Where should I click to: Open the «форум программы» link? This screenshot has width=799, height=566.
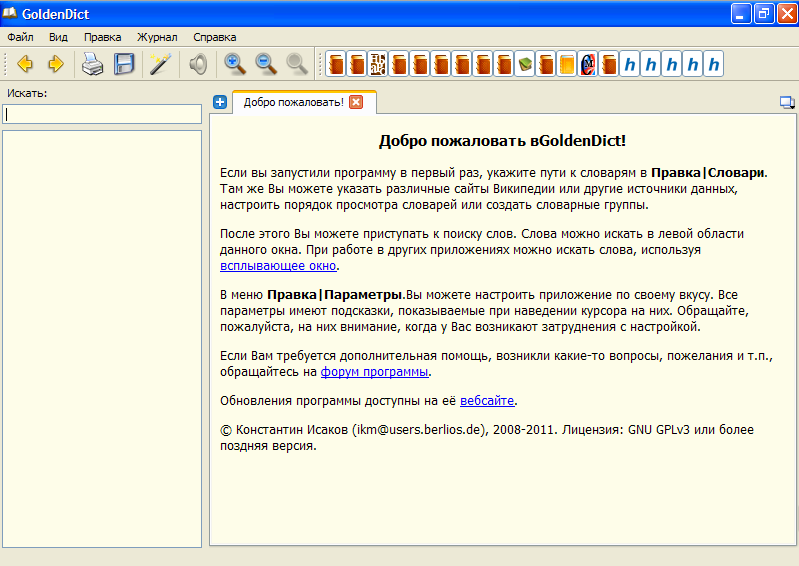pyautogui.click(x=374, y=372)
